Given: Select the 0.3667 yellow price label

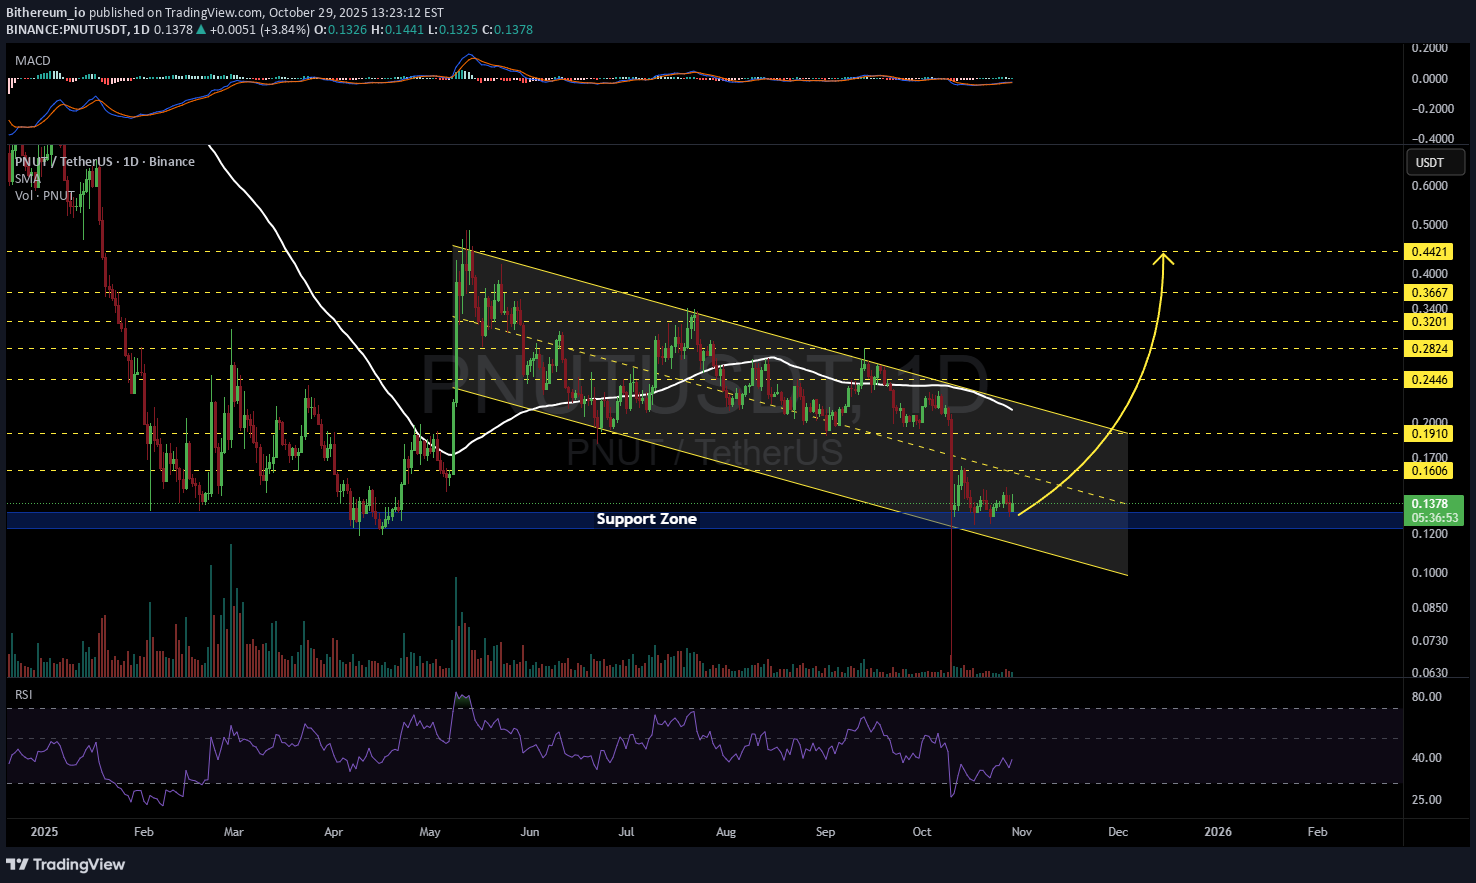Looking at the screenshot, I should [1428, 293].
